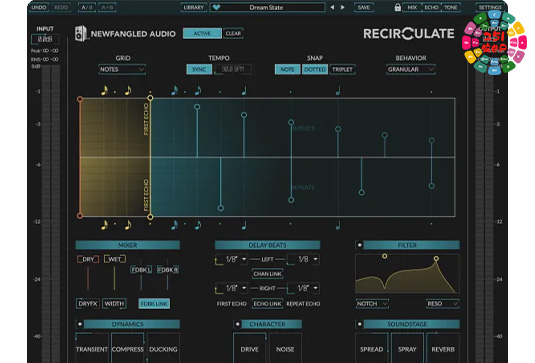The height and width of the screenshot is (363, 535).
Task: Go to previous preset with left arrow
Action: (332, 7)
